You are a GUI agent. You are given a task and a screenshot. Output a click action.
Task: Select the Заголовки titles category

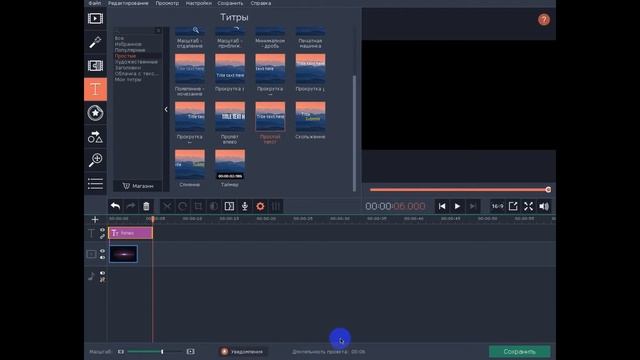(x=128, y=68)
